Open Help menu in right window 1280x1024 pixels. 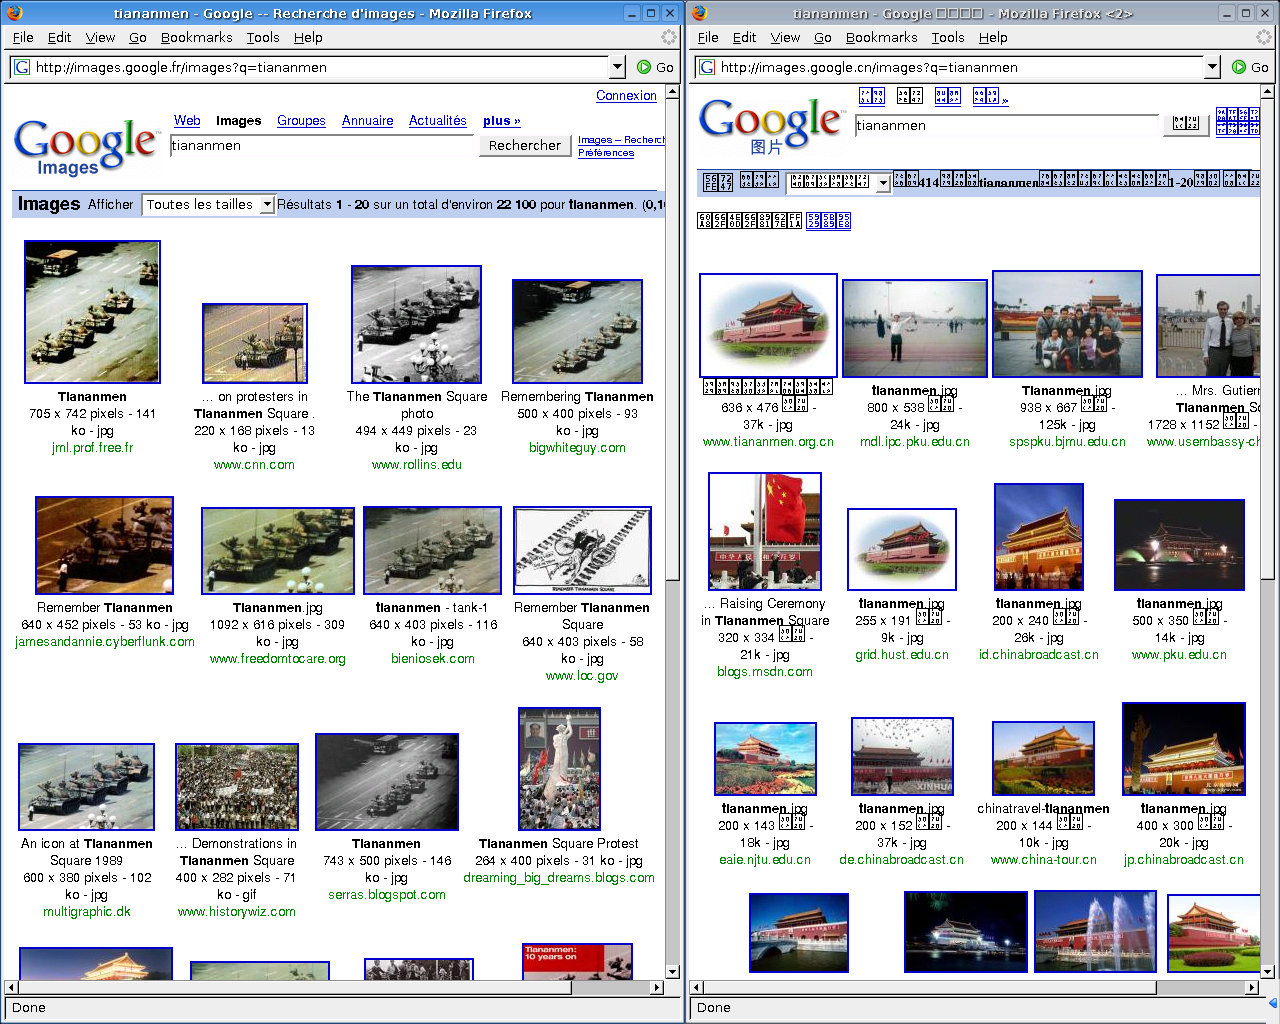(x=993, y=37)
